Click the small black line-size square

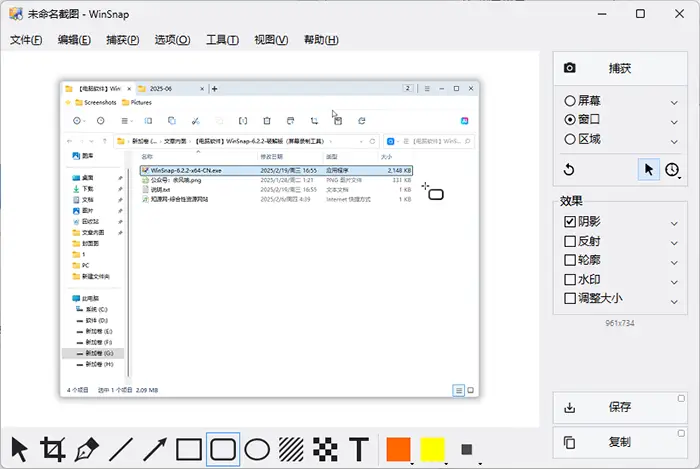467,449
